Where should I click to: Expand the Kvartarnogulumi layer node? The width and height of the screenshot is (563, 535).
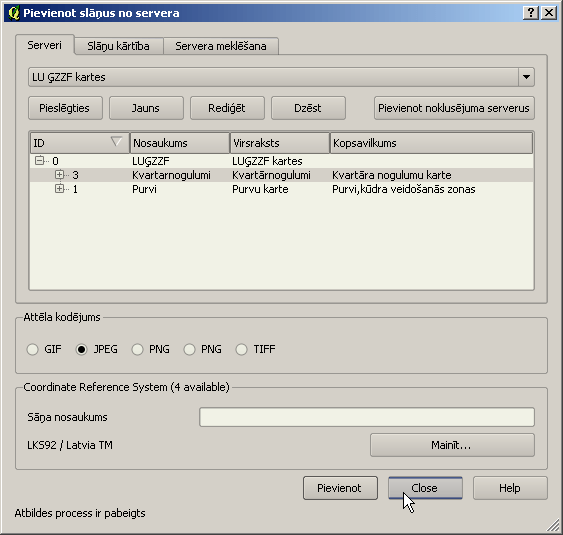click(59, 175)
